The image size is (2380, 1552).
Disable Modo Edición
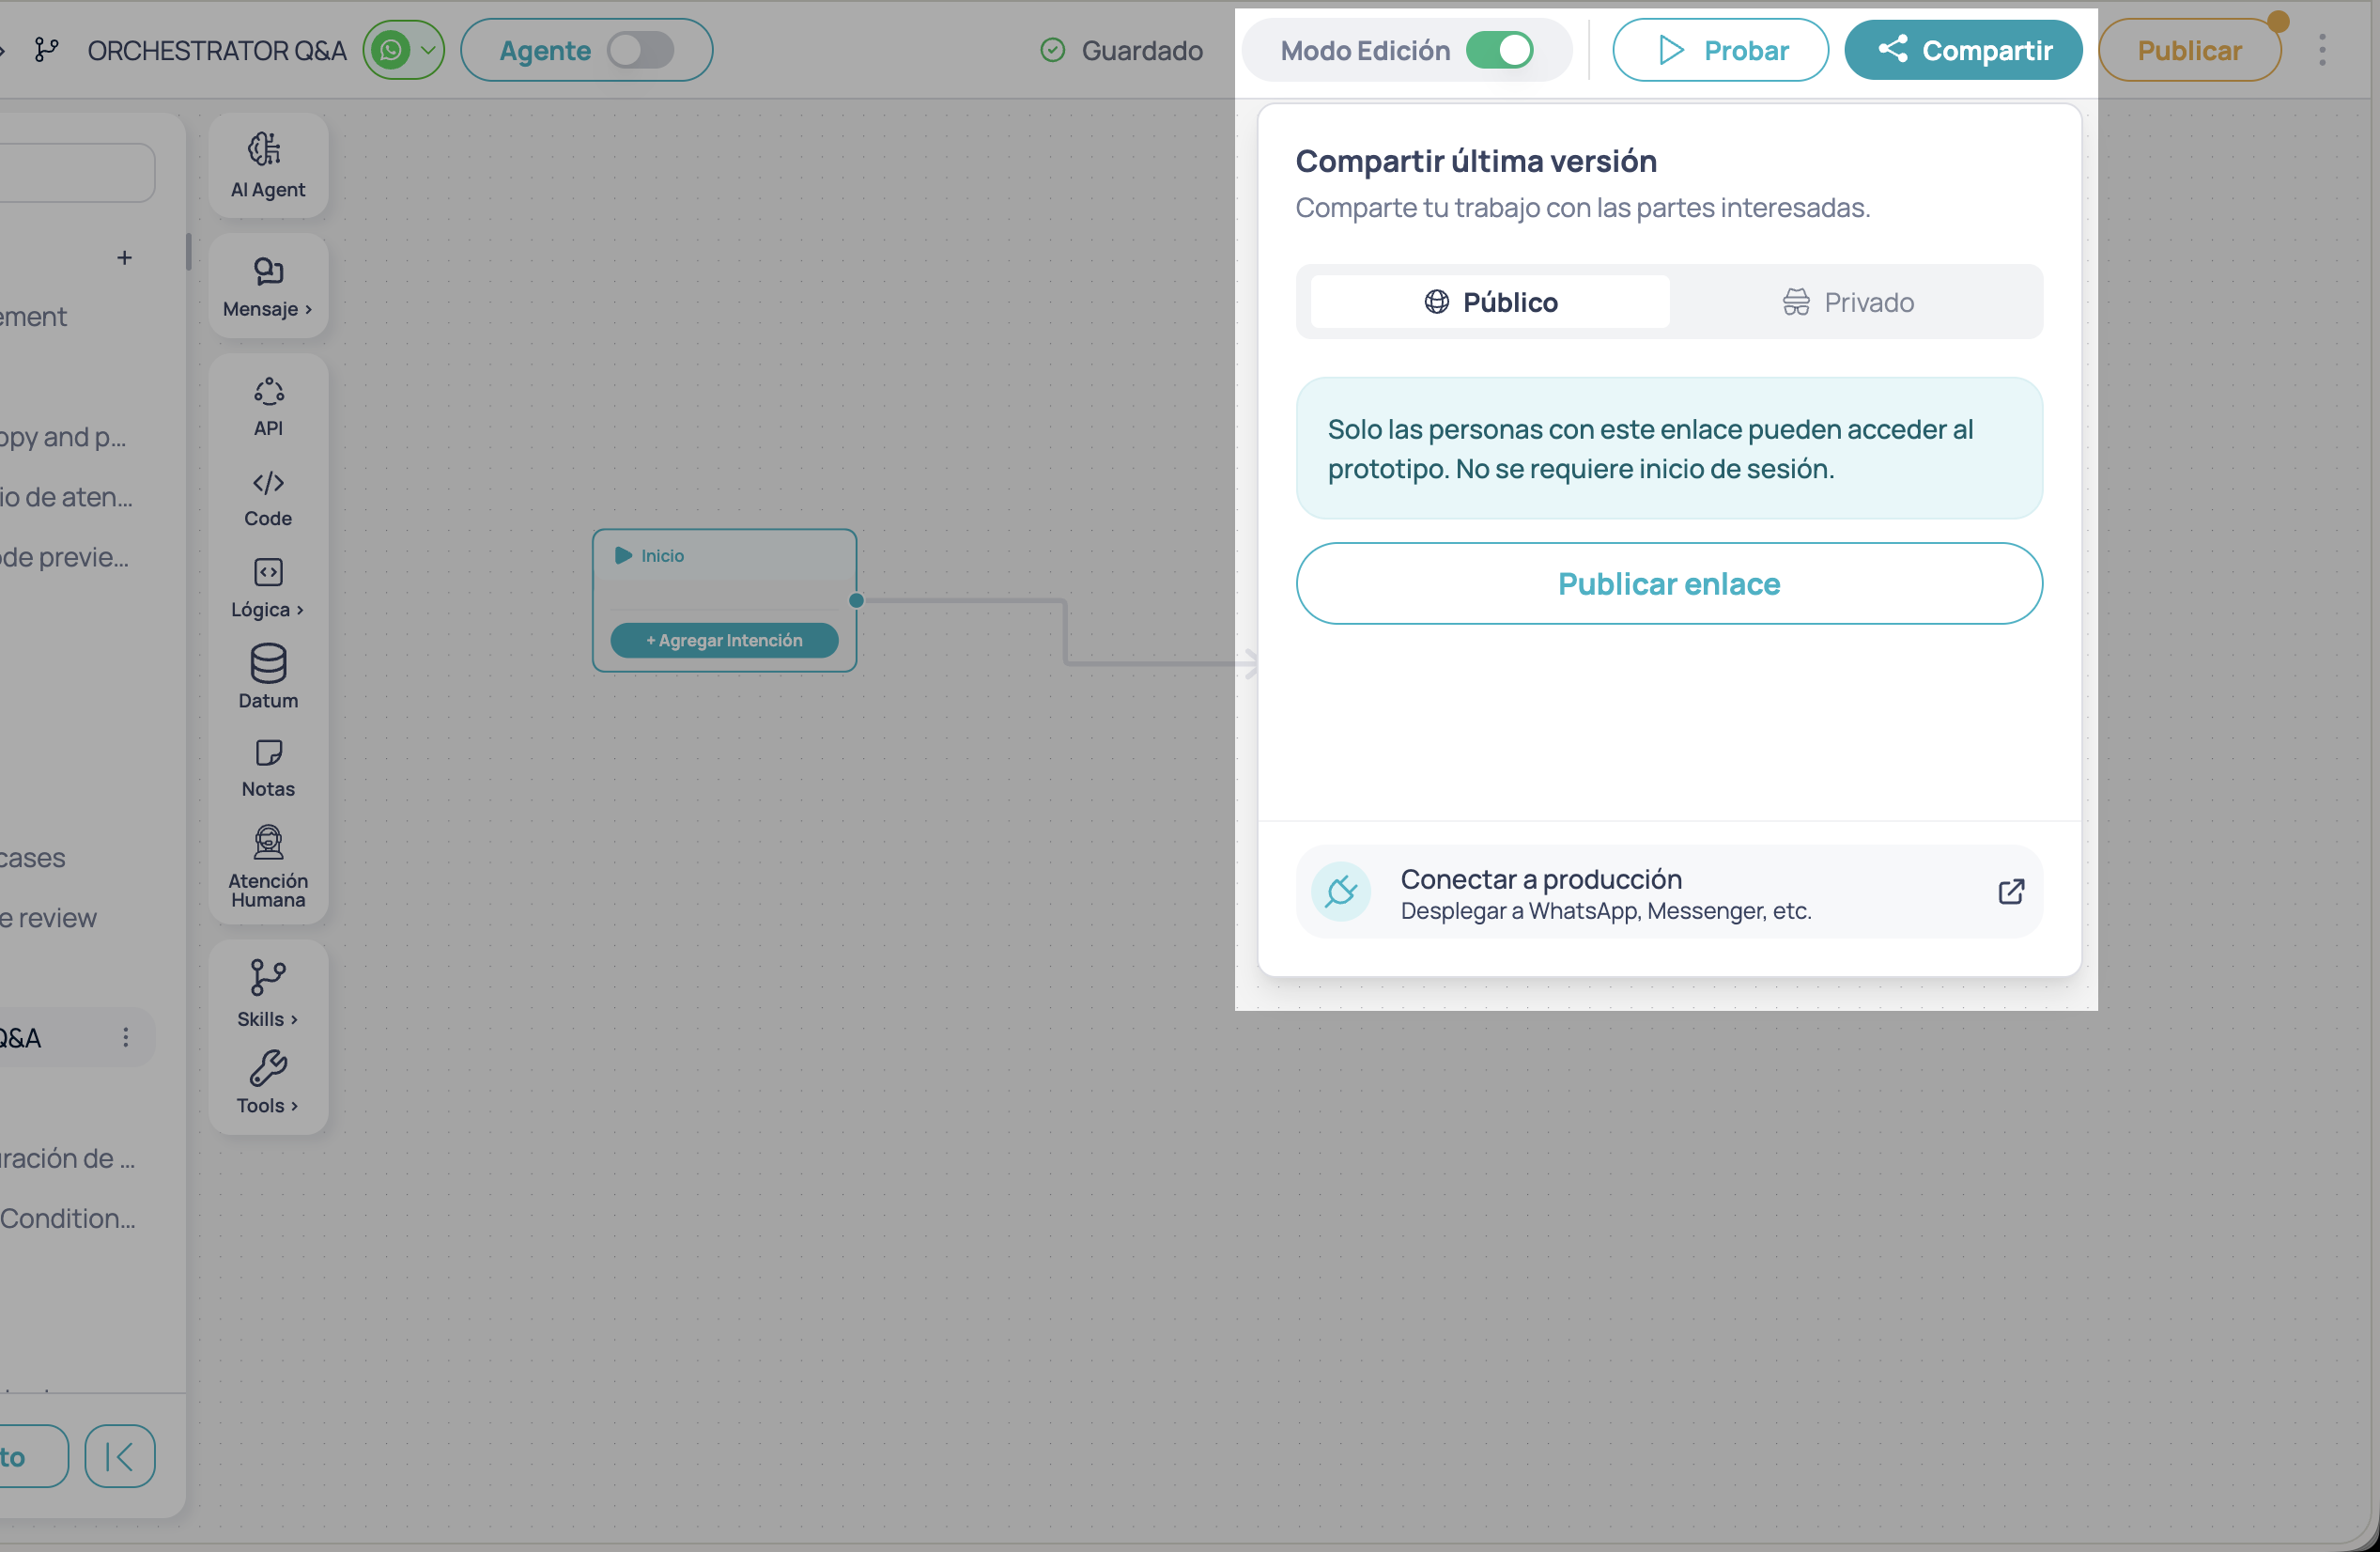click(x=1501, y=49)
